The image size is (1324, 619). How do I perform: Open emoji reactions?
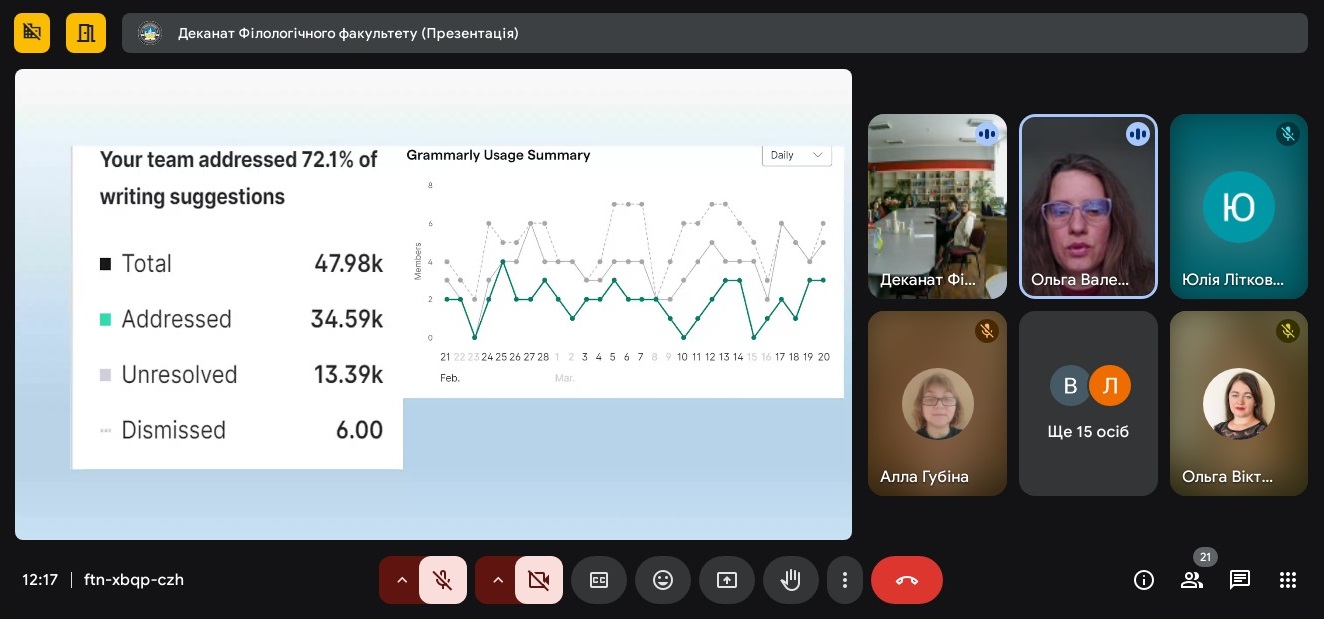pos(663,580)
